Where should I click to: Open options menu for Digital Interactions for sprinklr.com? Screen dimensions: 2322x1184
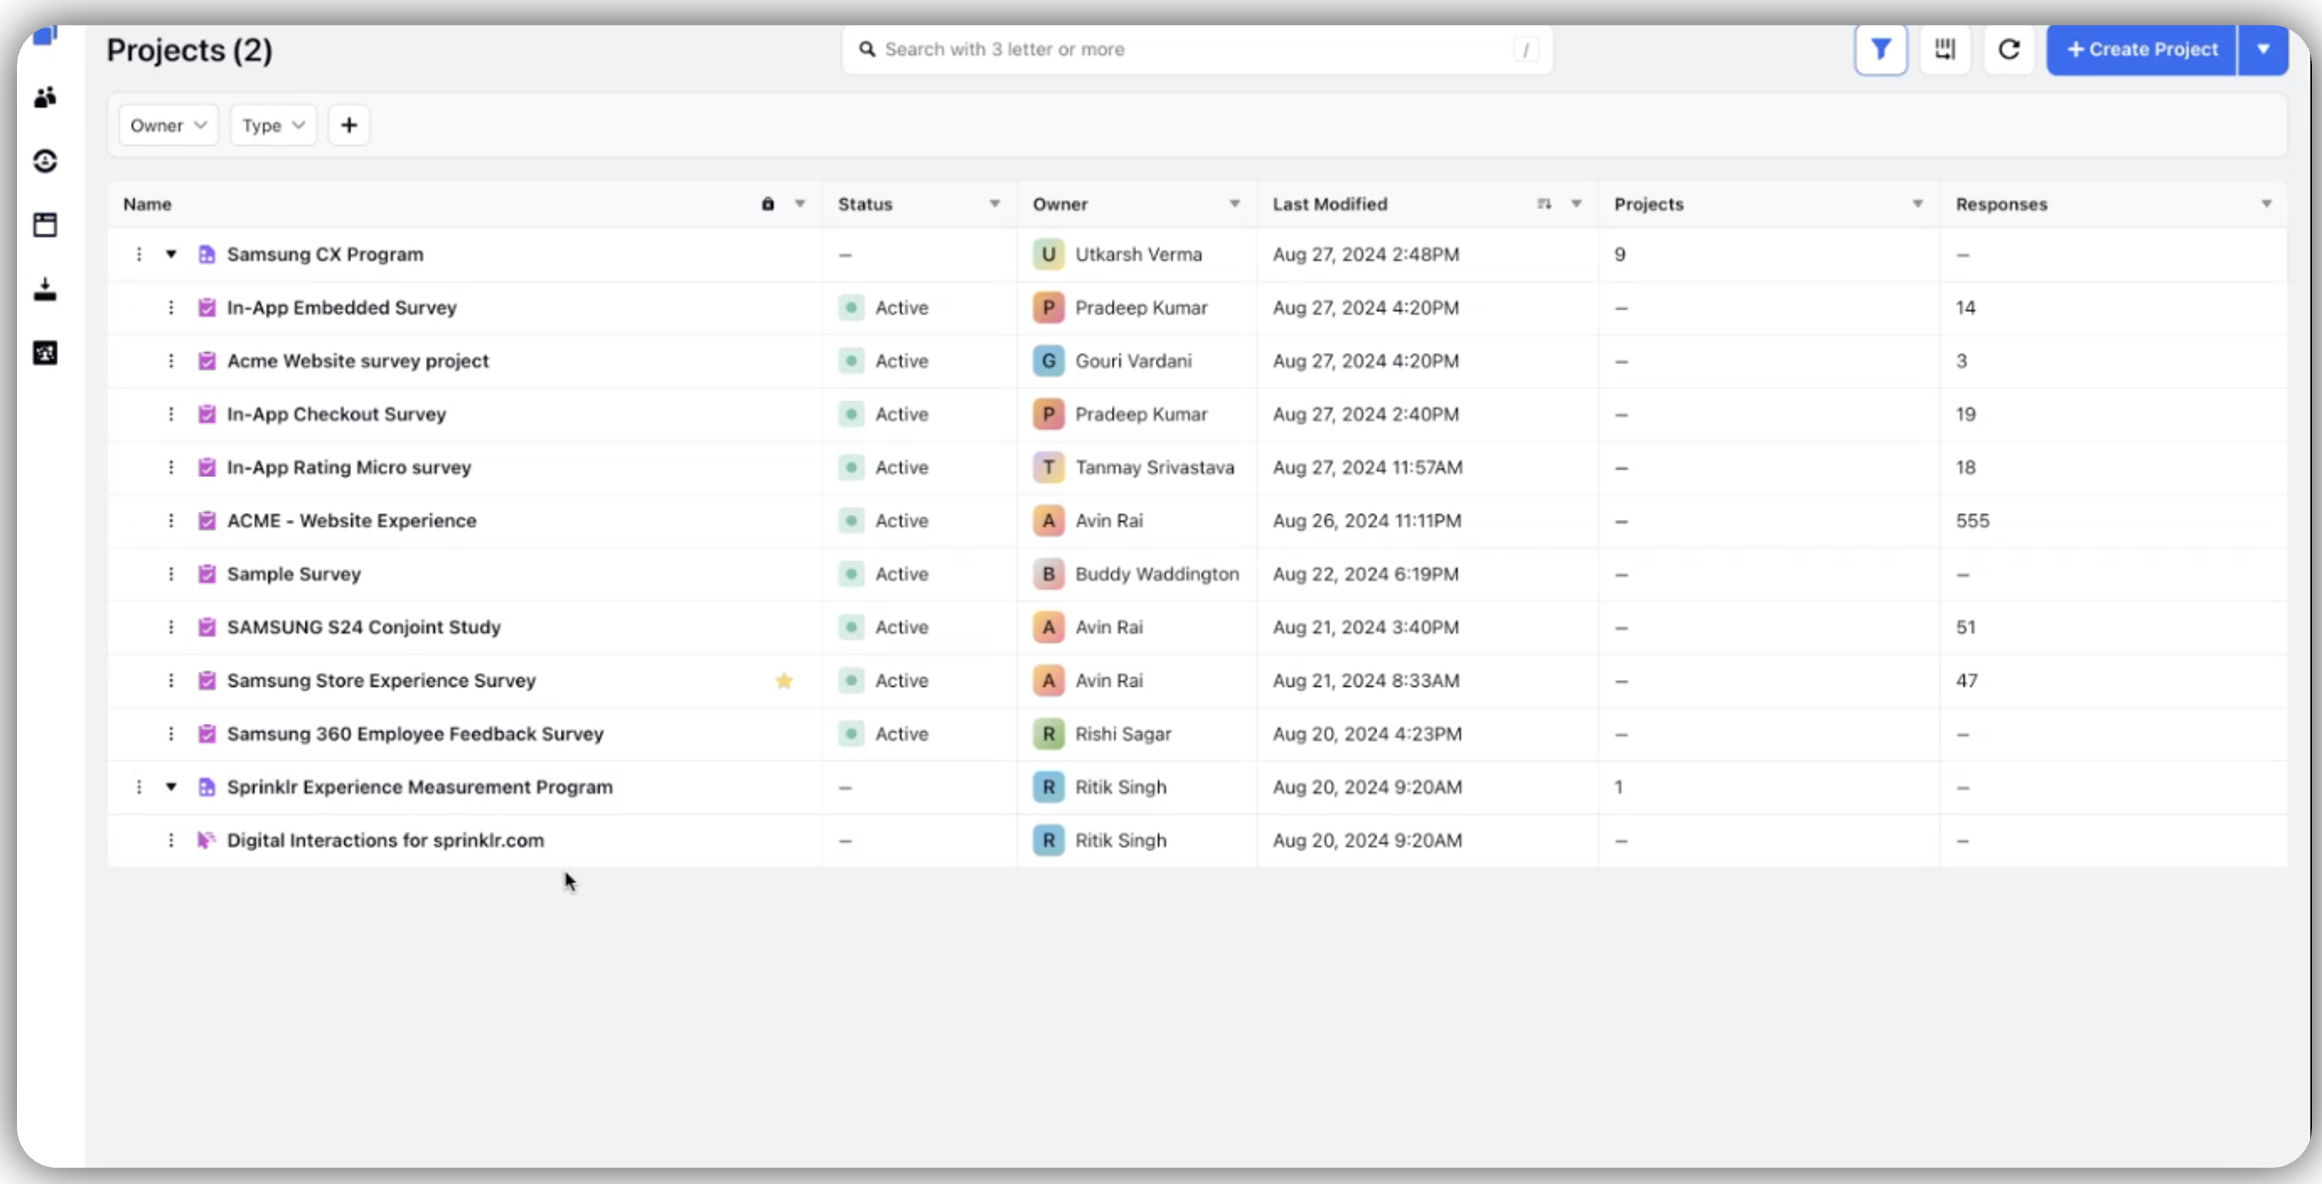point(171,841)
